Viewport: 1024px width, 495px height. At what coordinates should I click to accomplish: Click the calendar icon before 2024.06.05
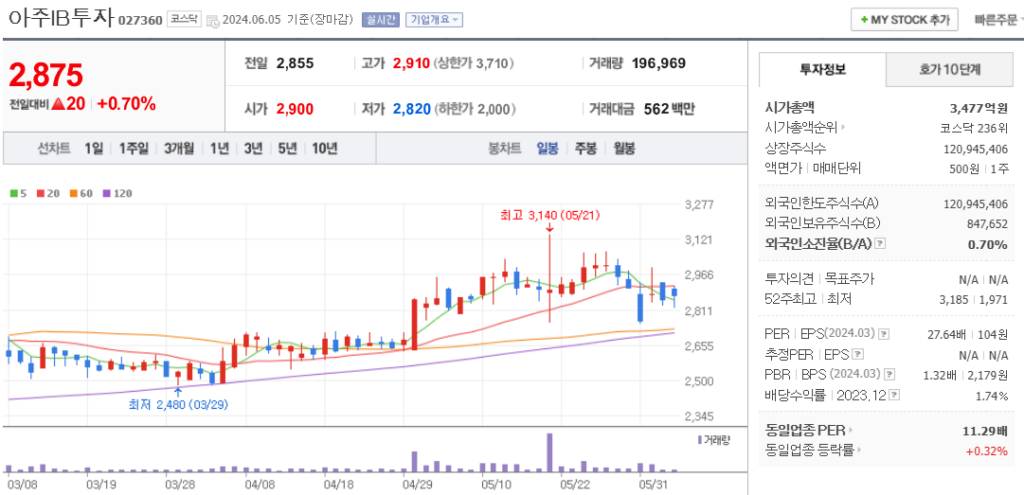click(213, 20)
